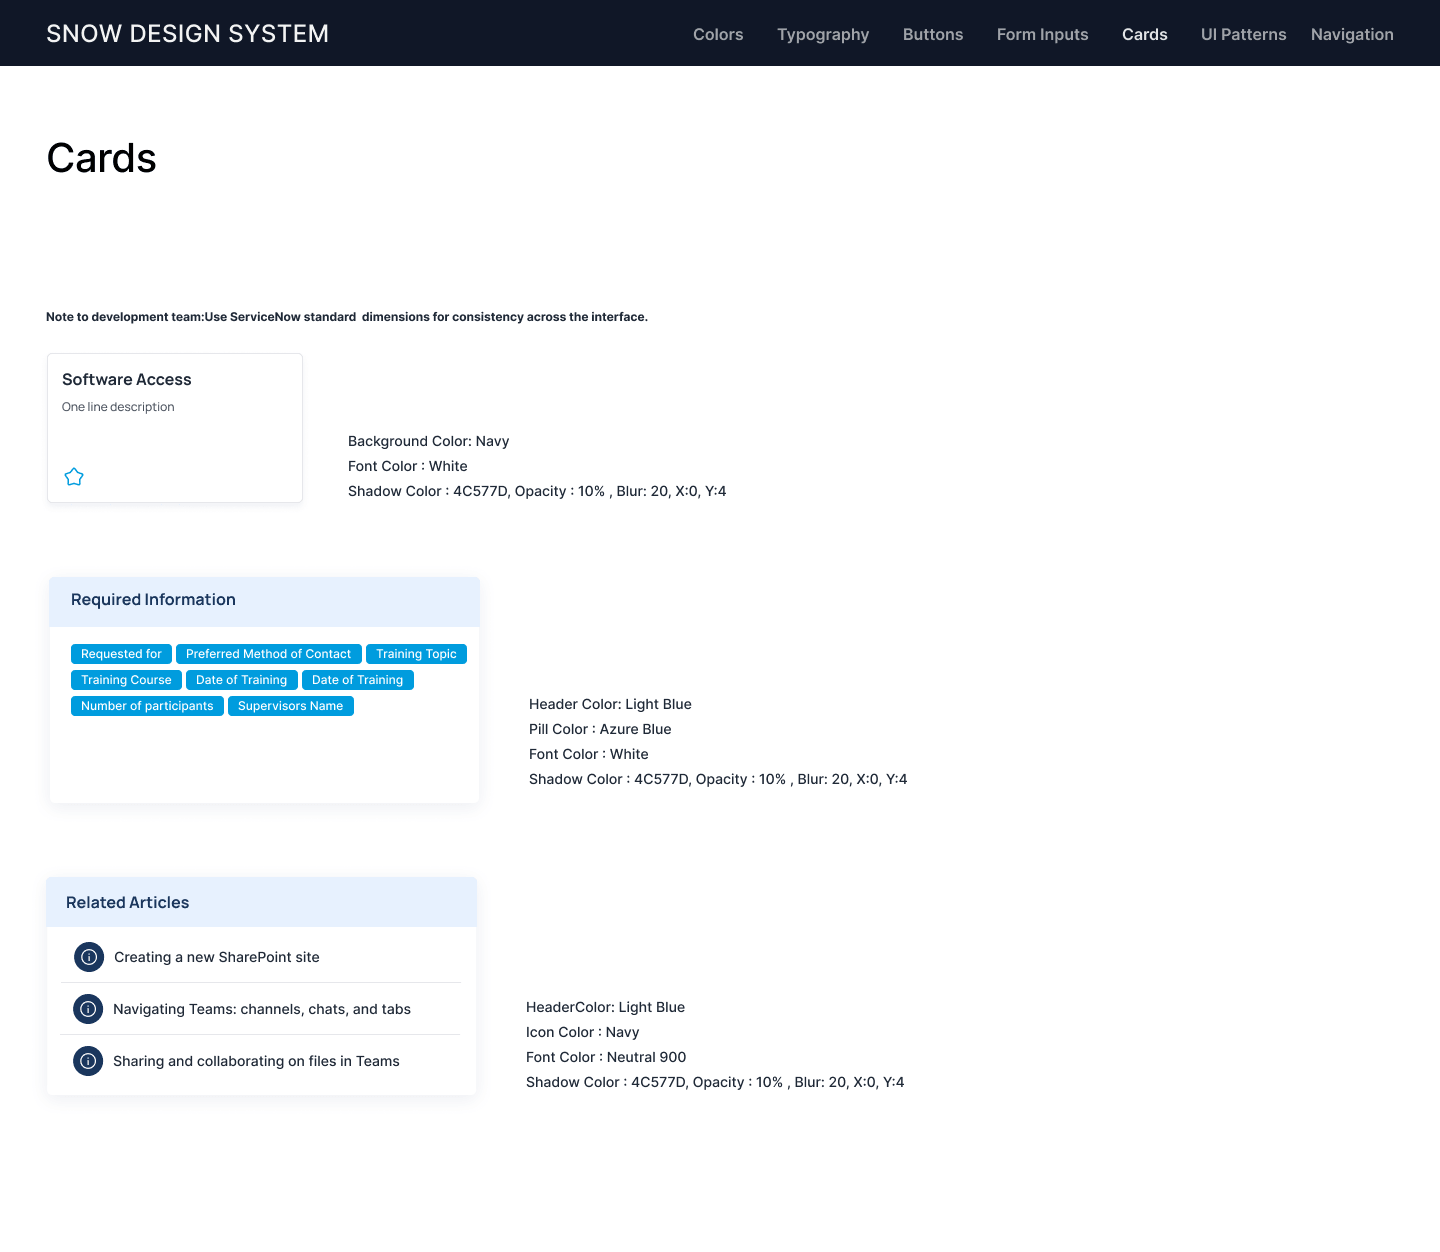Open the Software Access card title
1440x1252 pixels.
(127, 380)
